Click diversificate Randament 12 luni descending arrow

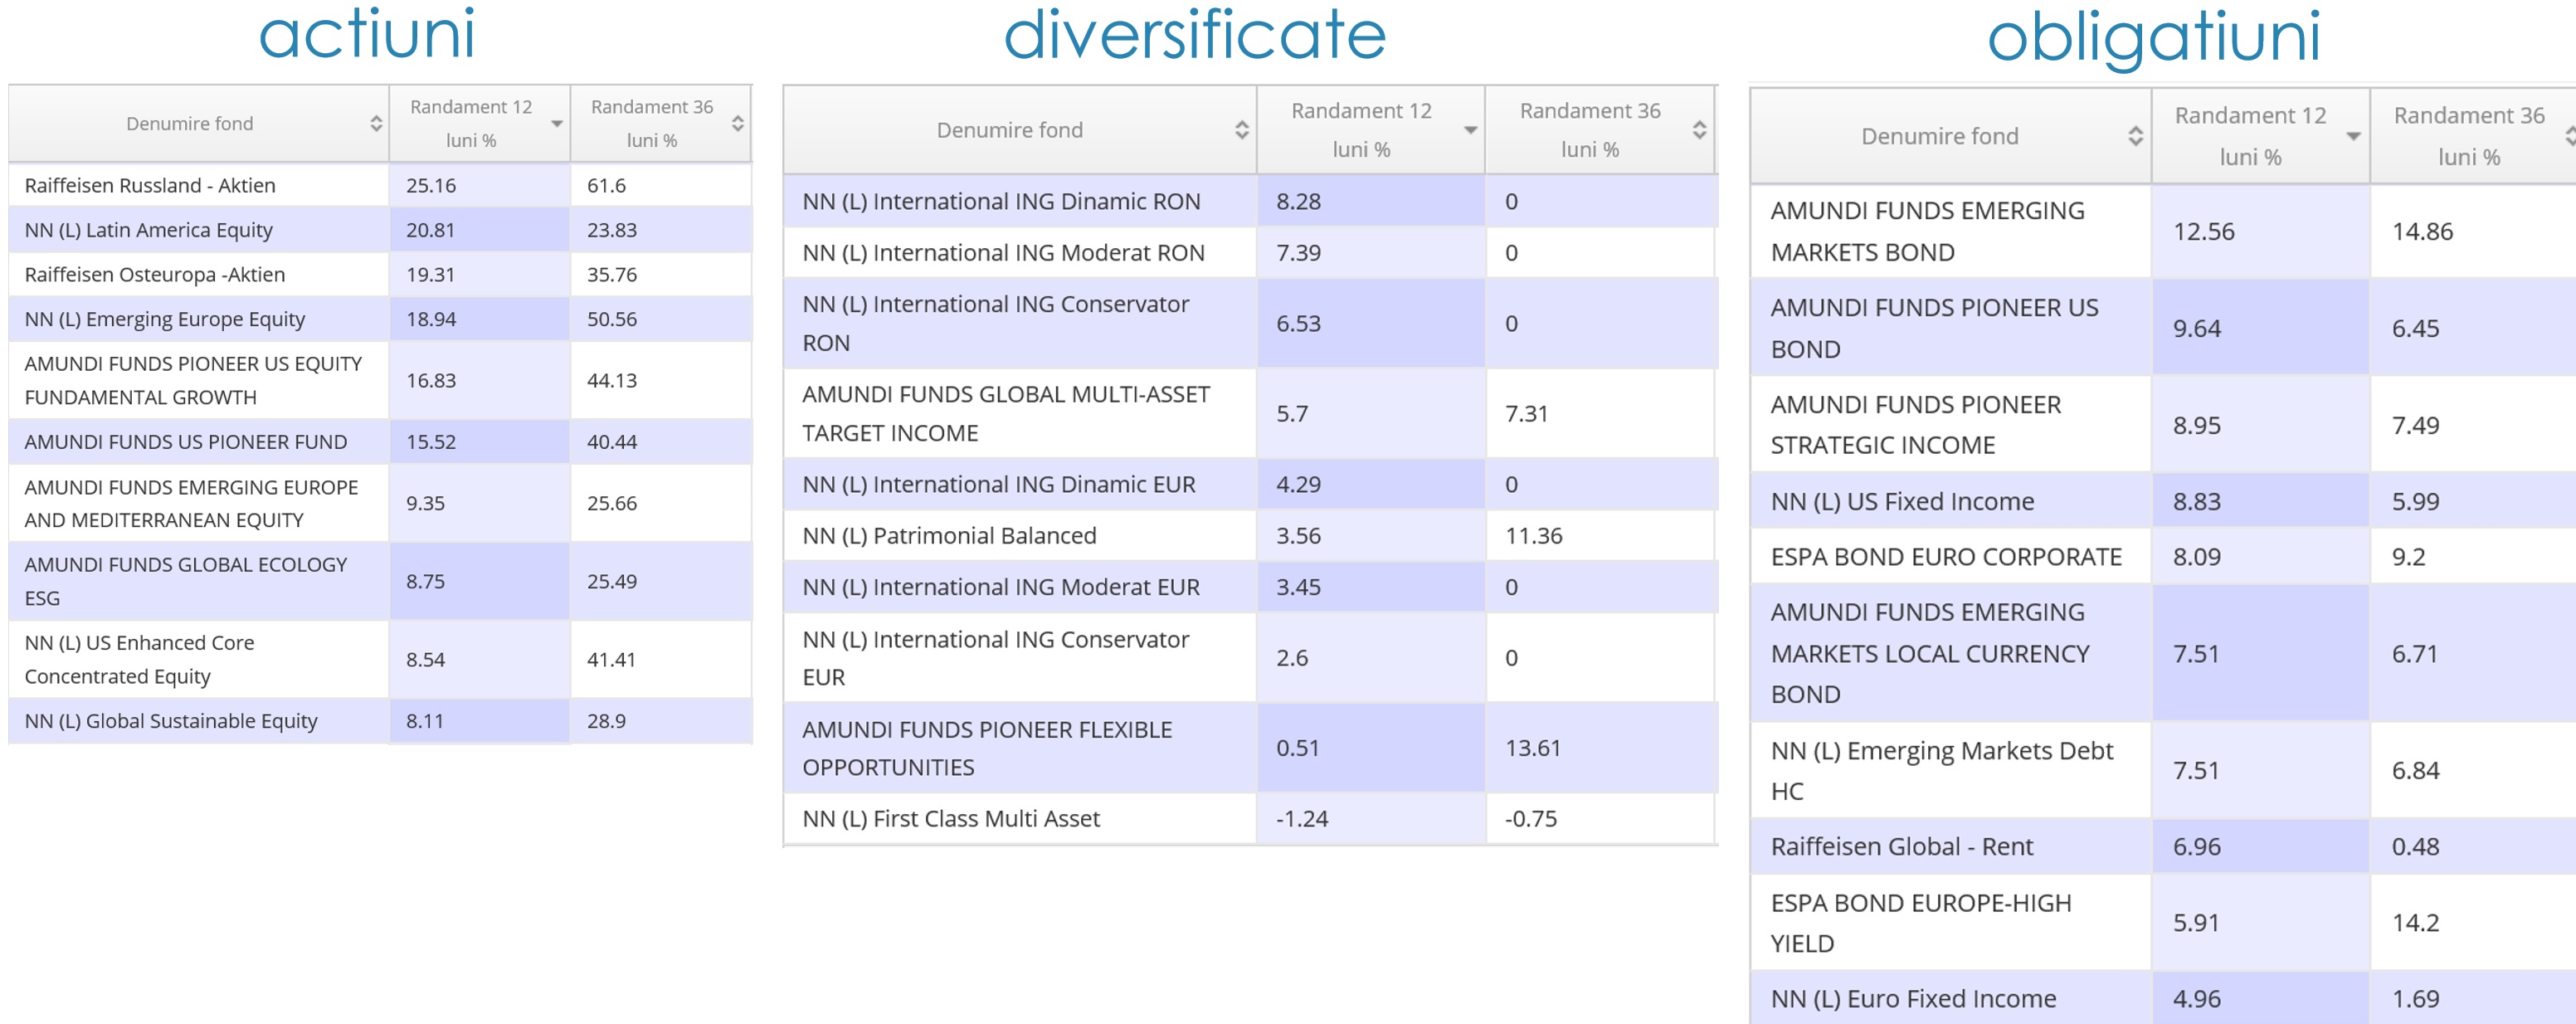pos(1470,131)
